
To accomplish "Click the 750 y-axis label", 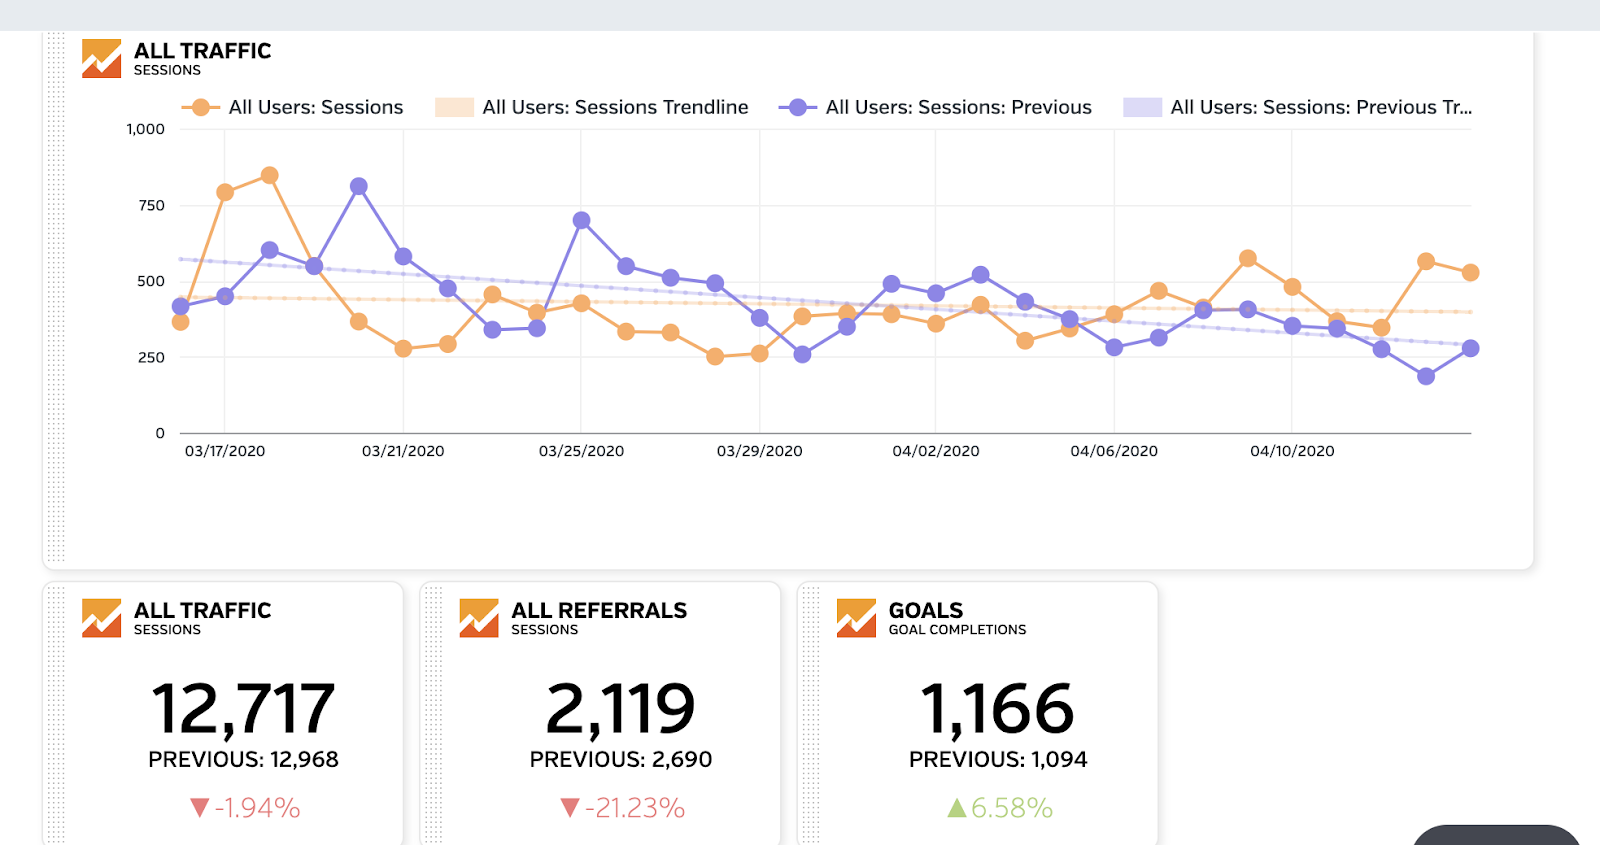I will 152,205.
